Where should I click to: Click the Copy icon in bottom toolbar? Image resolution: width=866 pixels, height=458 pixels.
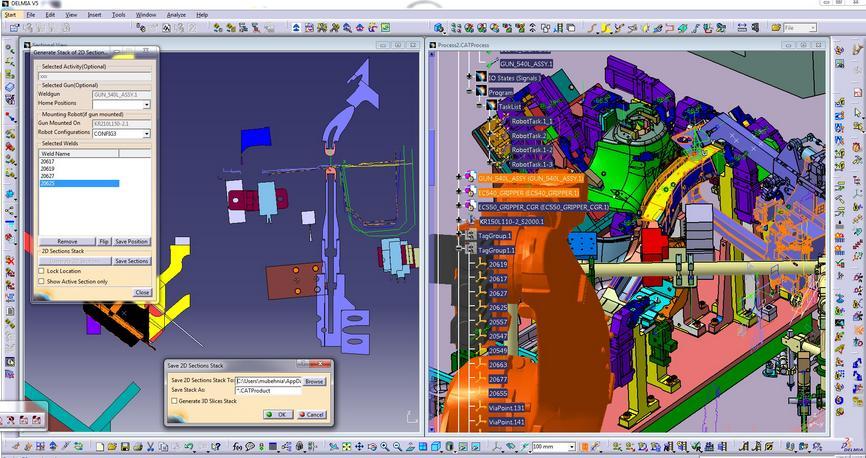163,446
